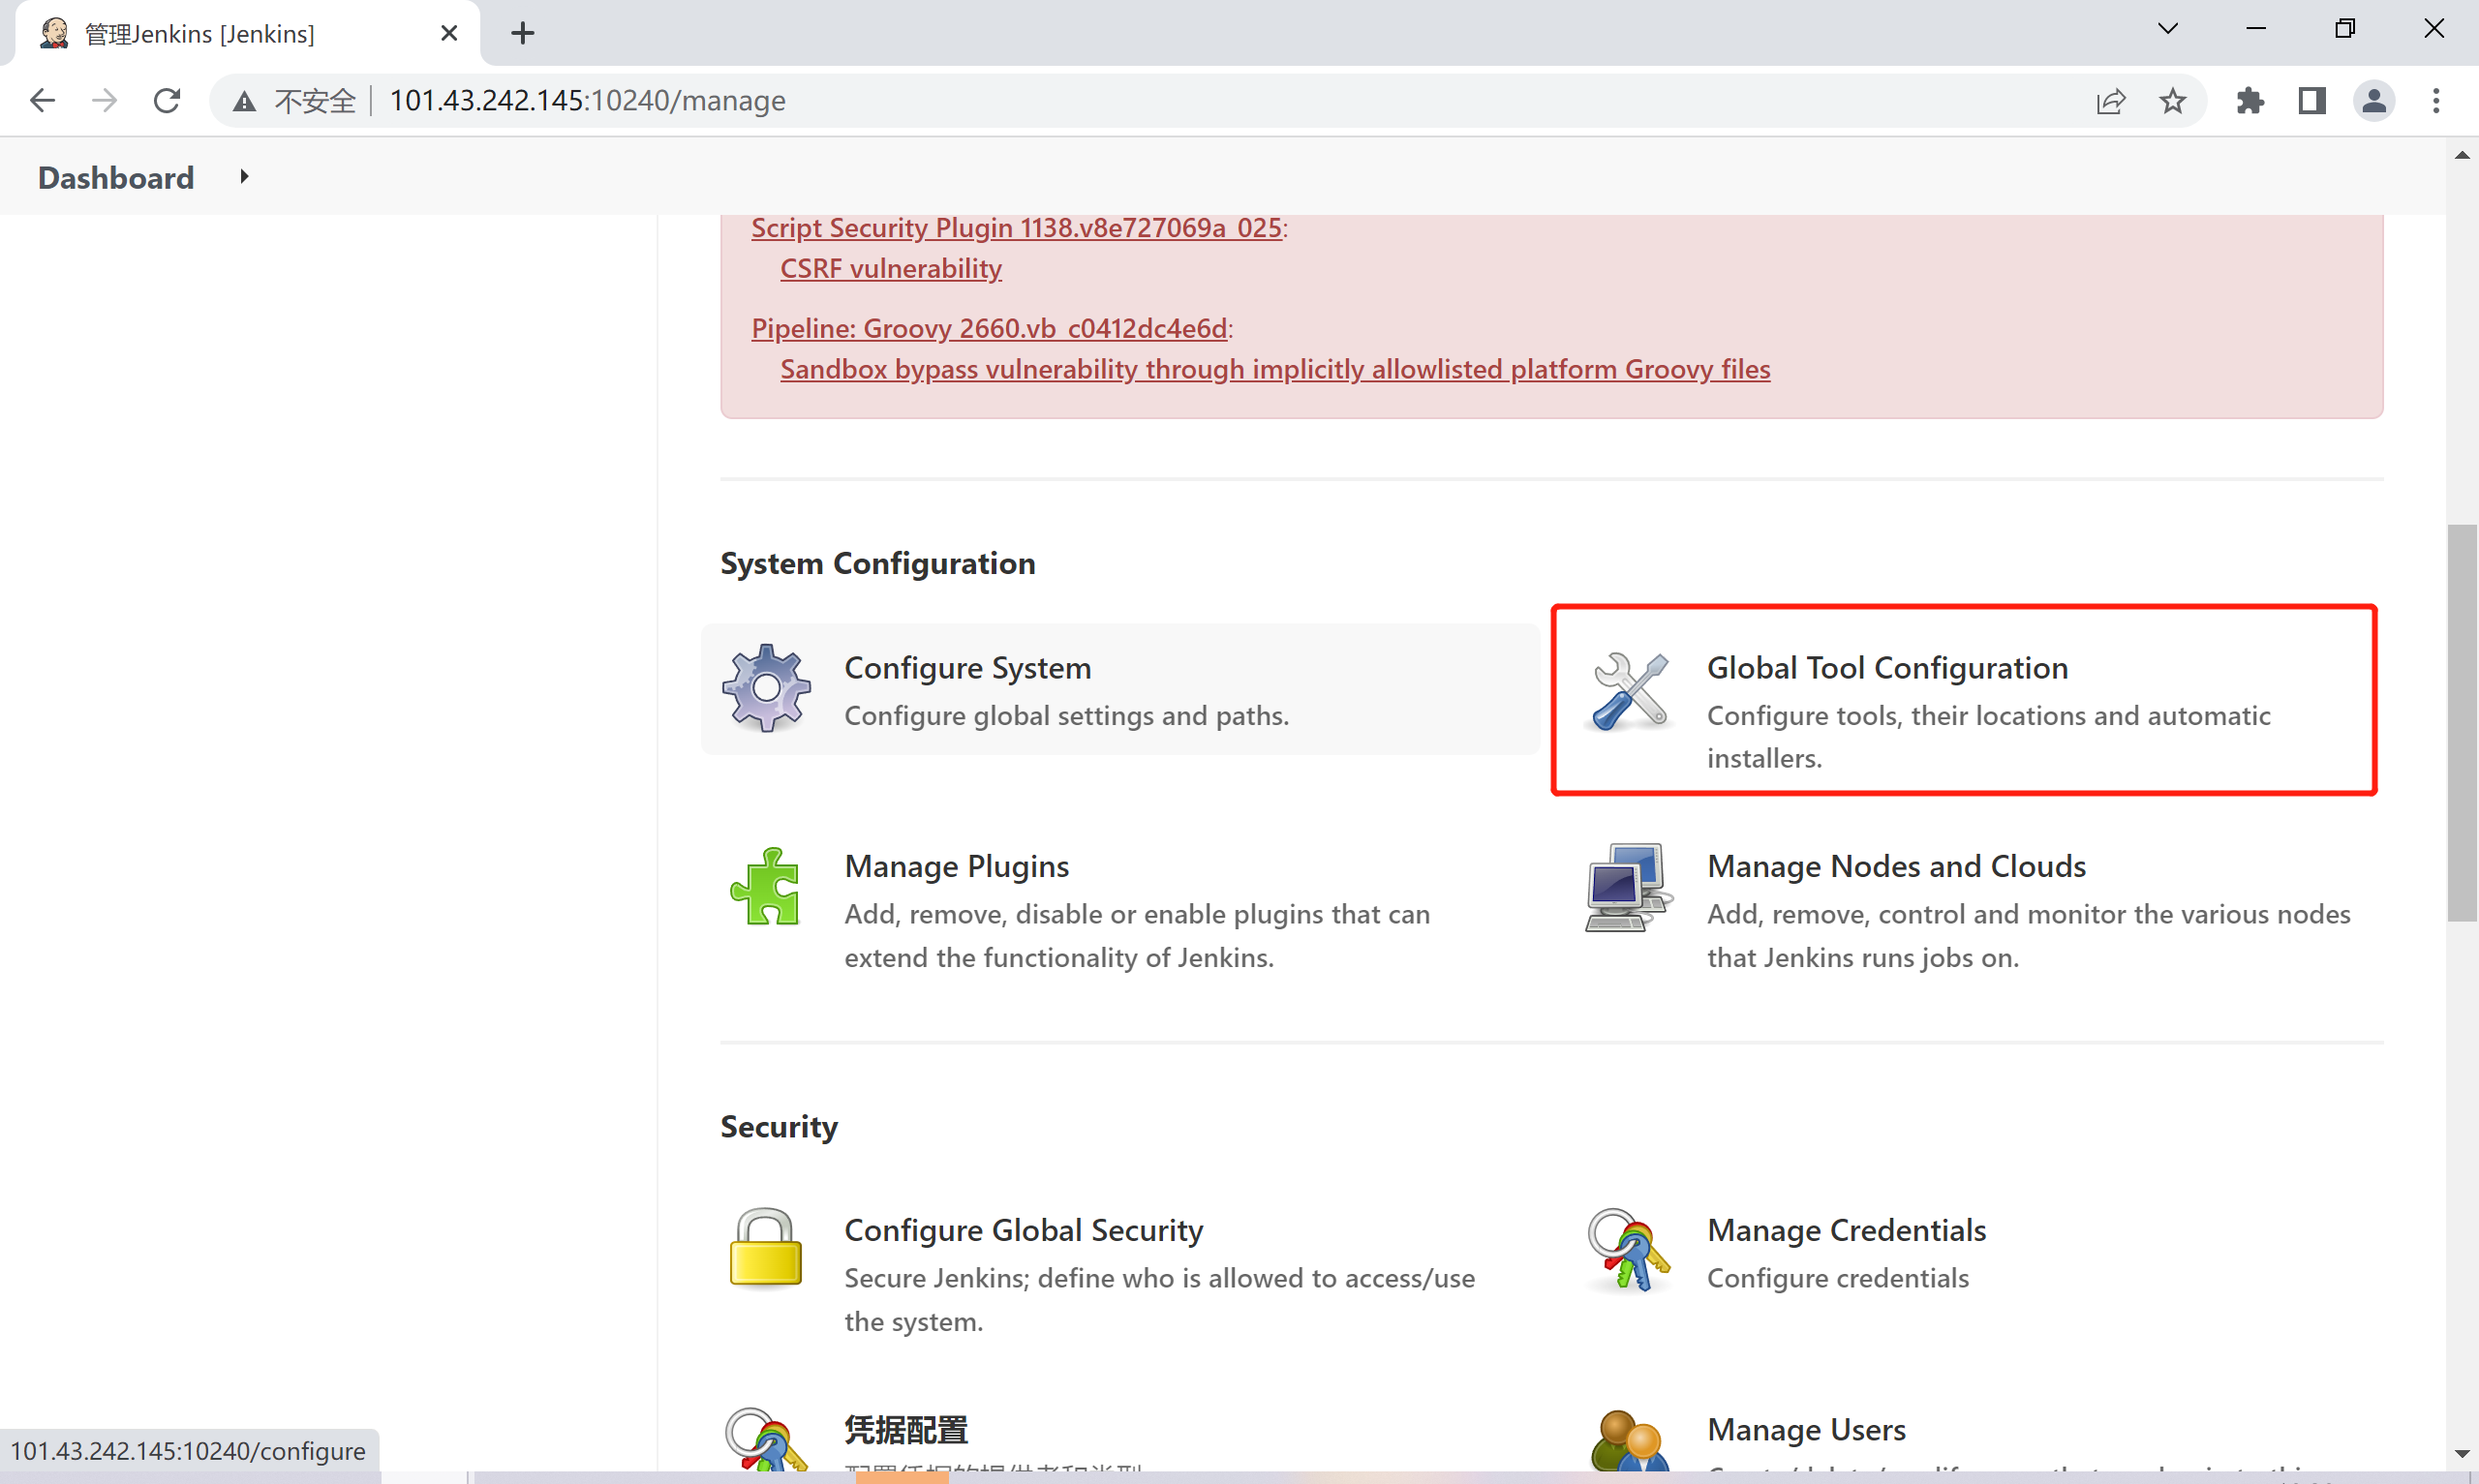Click the 'System Configuration' section heading

point(877,563)
